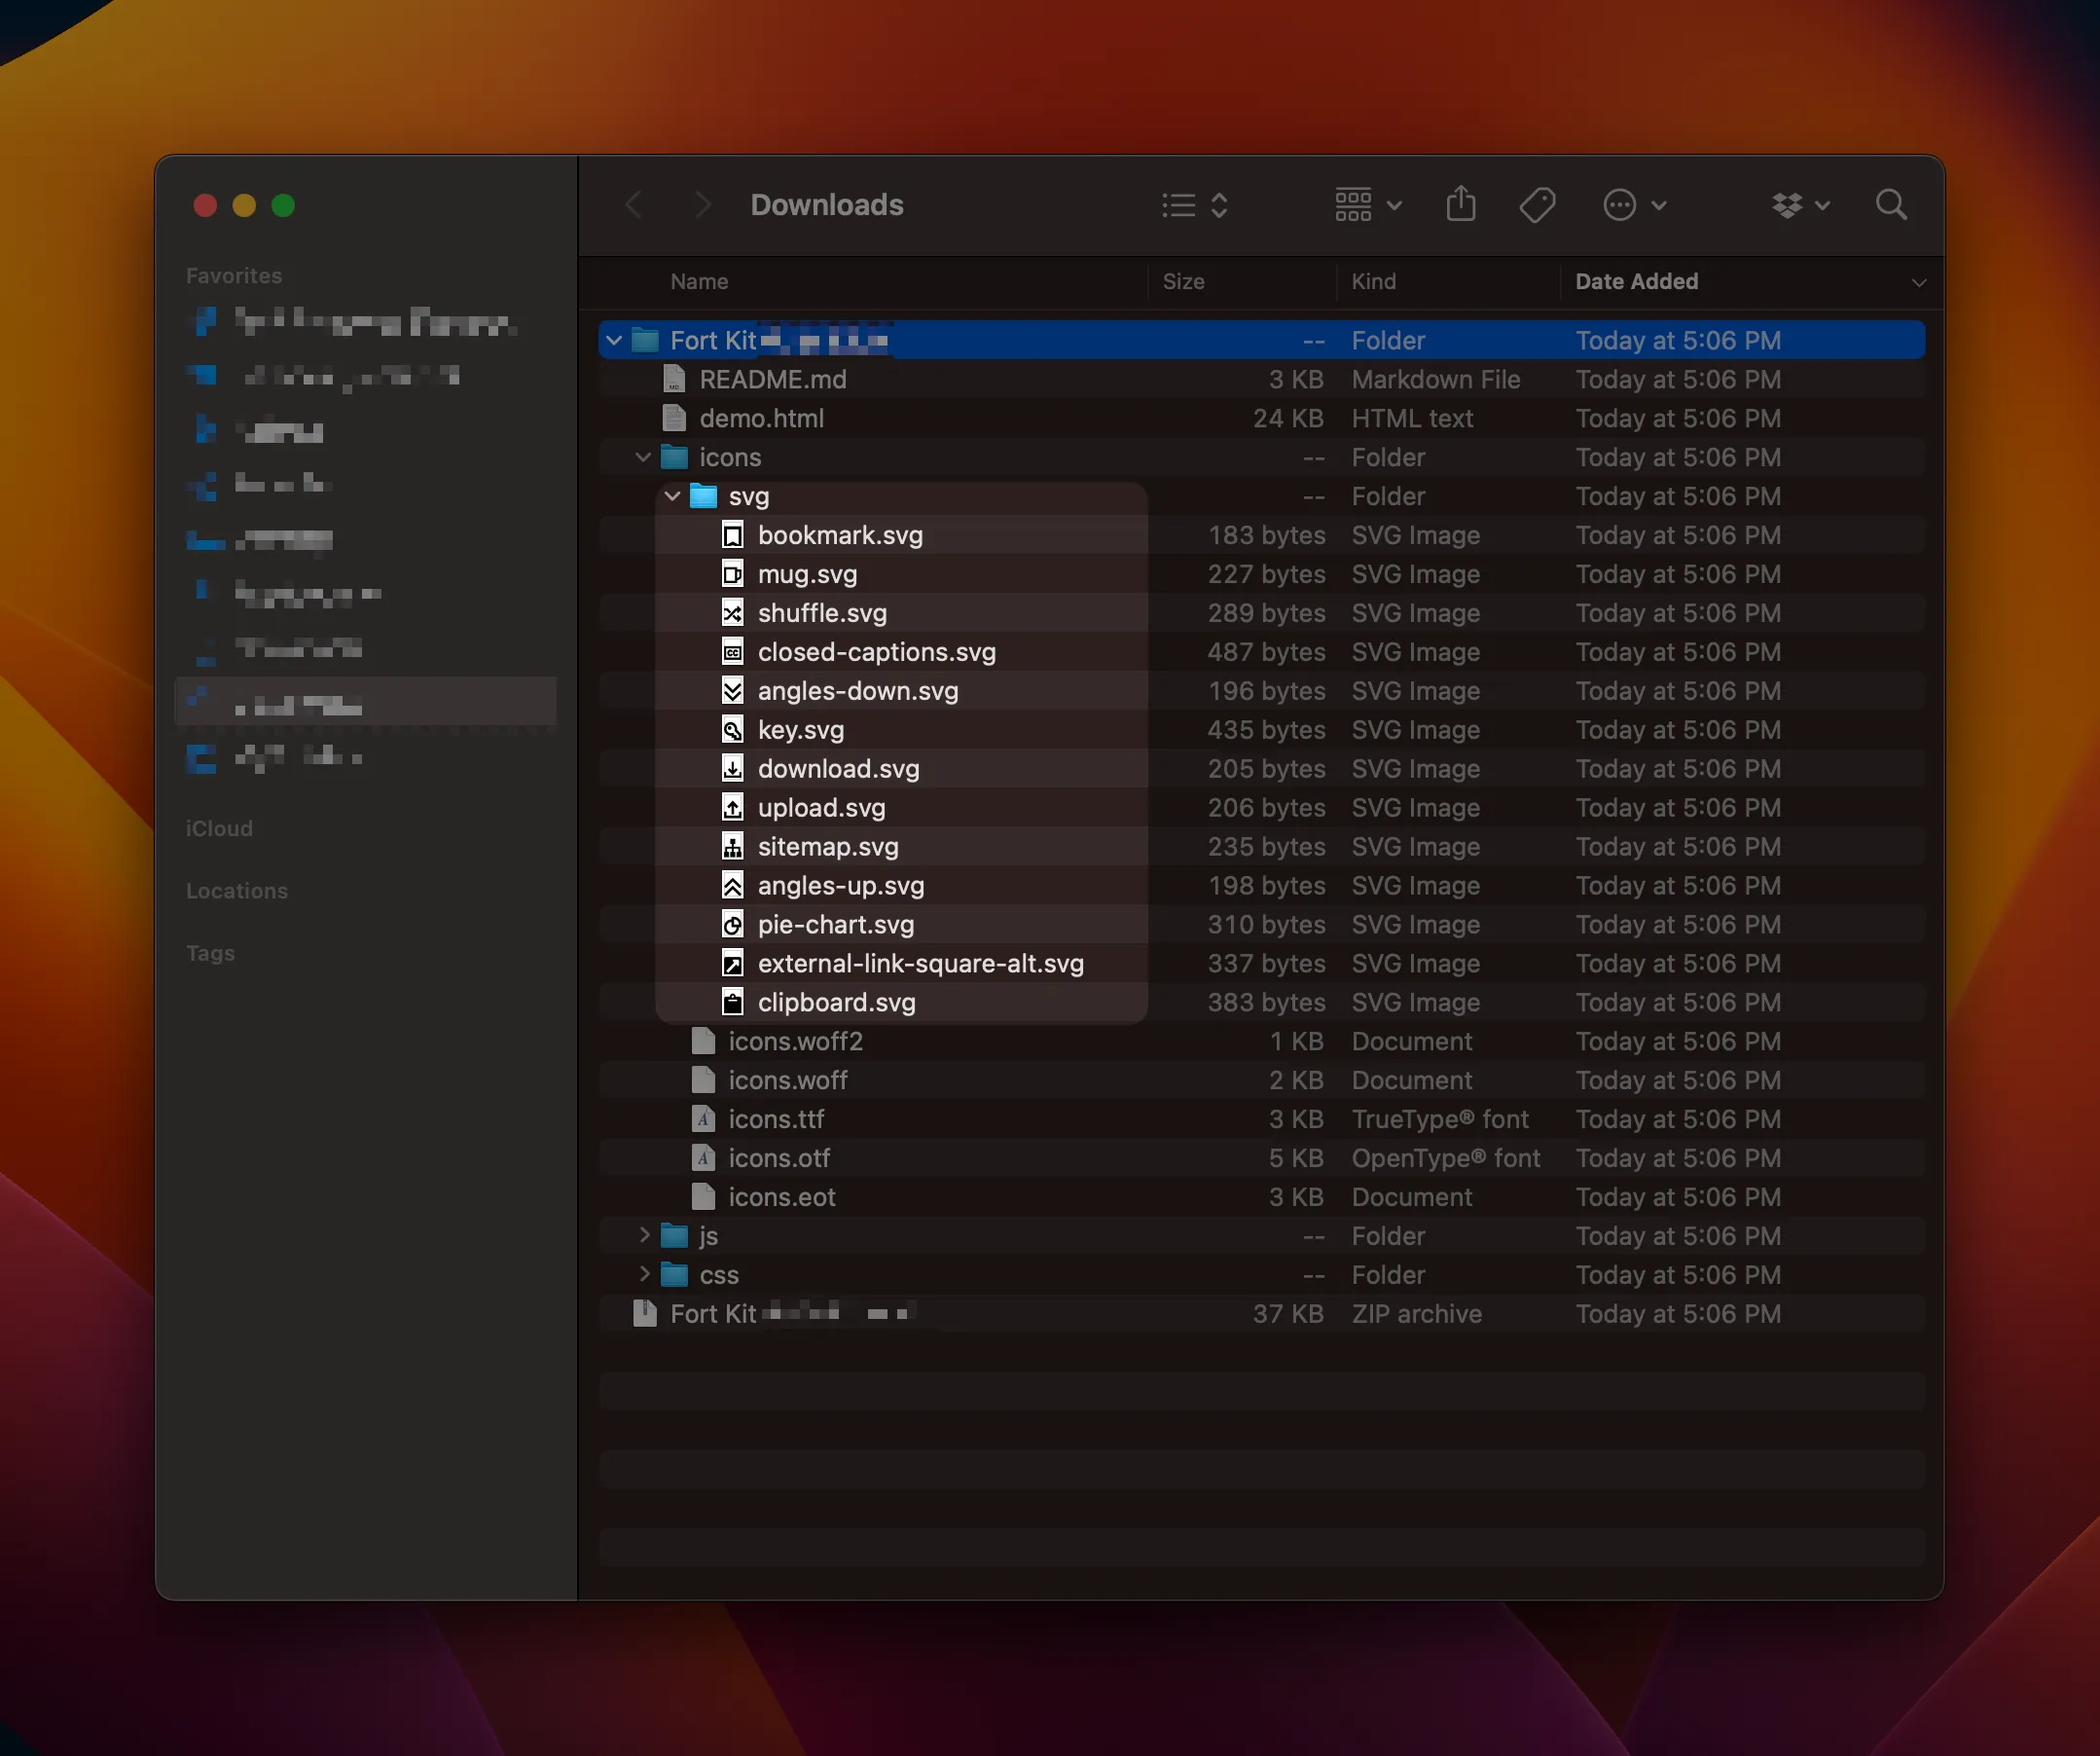Open the Date Added sort dropdown

1918,282
